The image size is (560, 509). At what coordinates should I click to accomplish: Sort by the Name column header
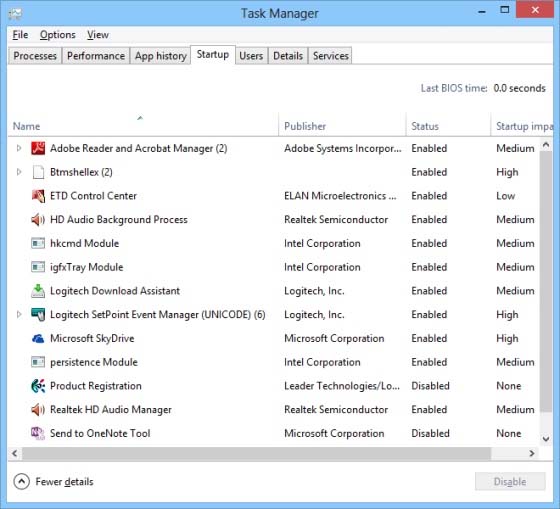(x=143, y=124)
